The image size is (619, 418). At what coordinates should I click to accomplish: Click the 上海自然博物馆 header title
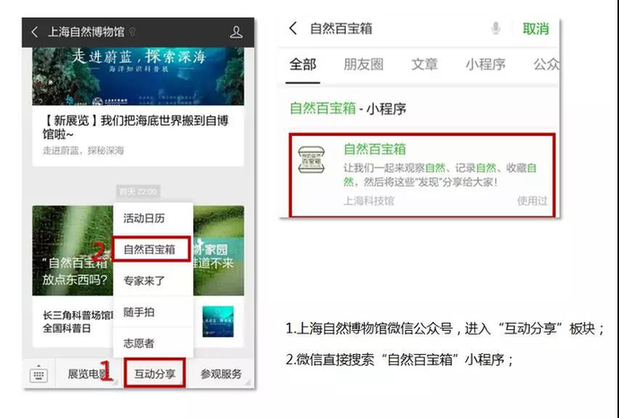click(86, 32)
